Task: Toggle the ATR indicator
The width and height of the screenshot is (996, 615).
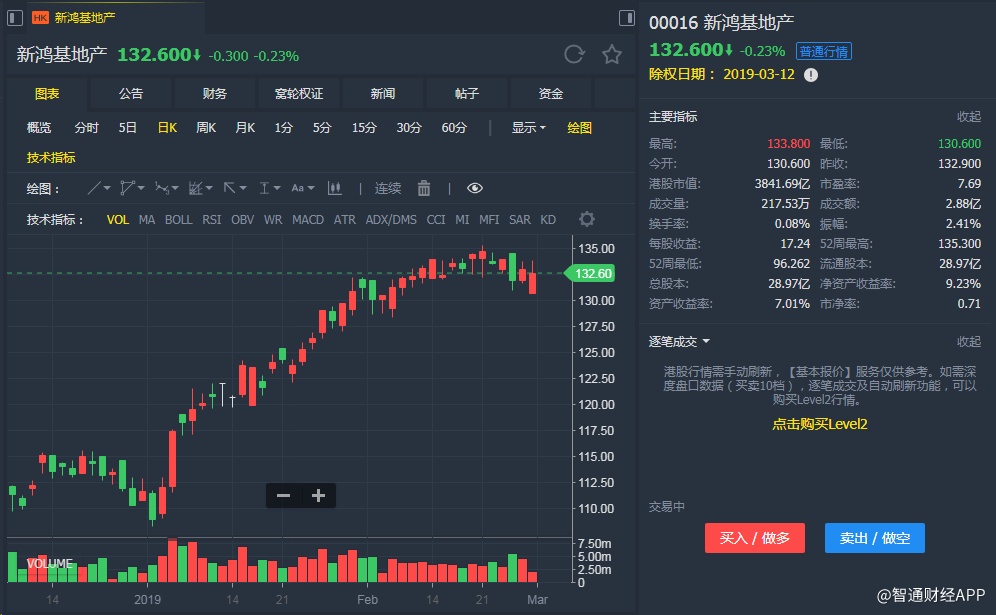Action: (x=345, y=220)
